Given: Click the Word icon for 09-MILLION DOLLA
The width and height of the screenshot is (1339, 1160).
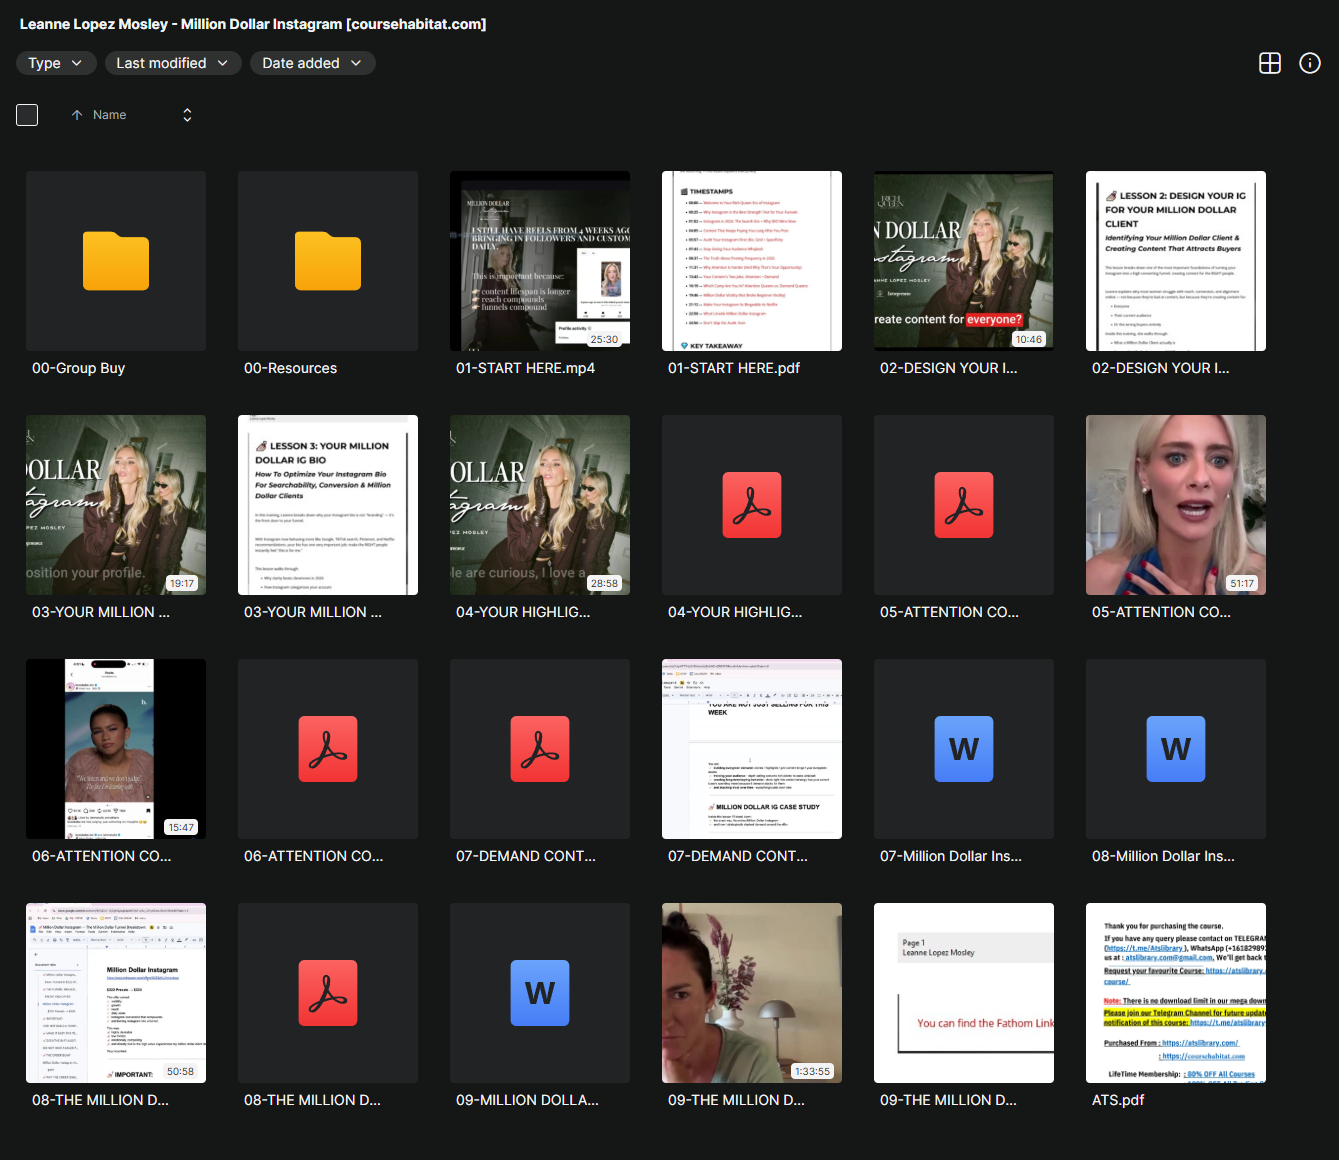Looking at the screenshot, I should [x=540, y=993].
